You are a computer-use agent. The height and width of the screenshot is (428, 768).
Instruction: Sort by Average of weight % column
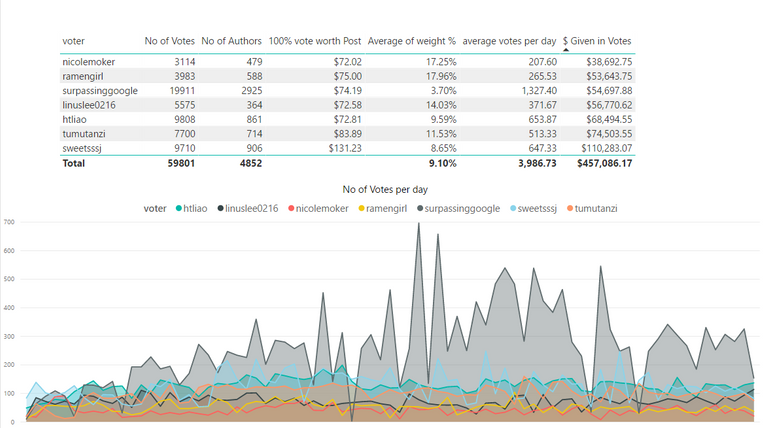point(411,41)
